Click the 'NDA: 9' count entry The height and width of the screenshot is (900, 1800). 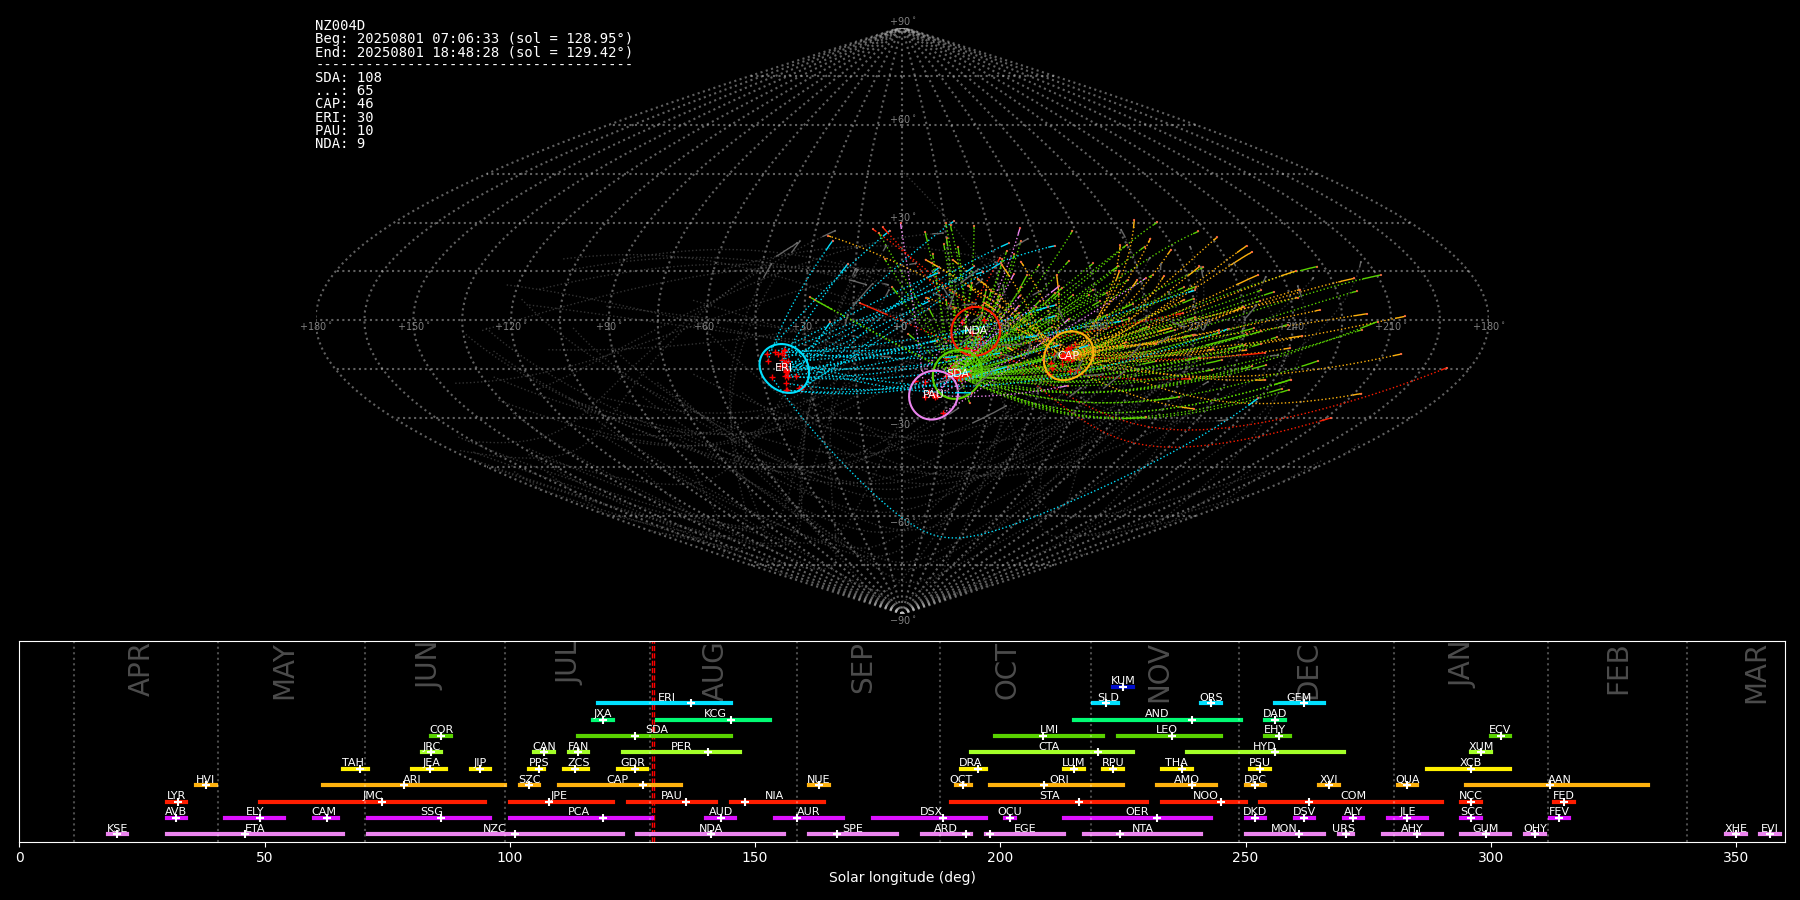340,144
